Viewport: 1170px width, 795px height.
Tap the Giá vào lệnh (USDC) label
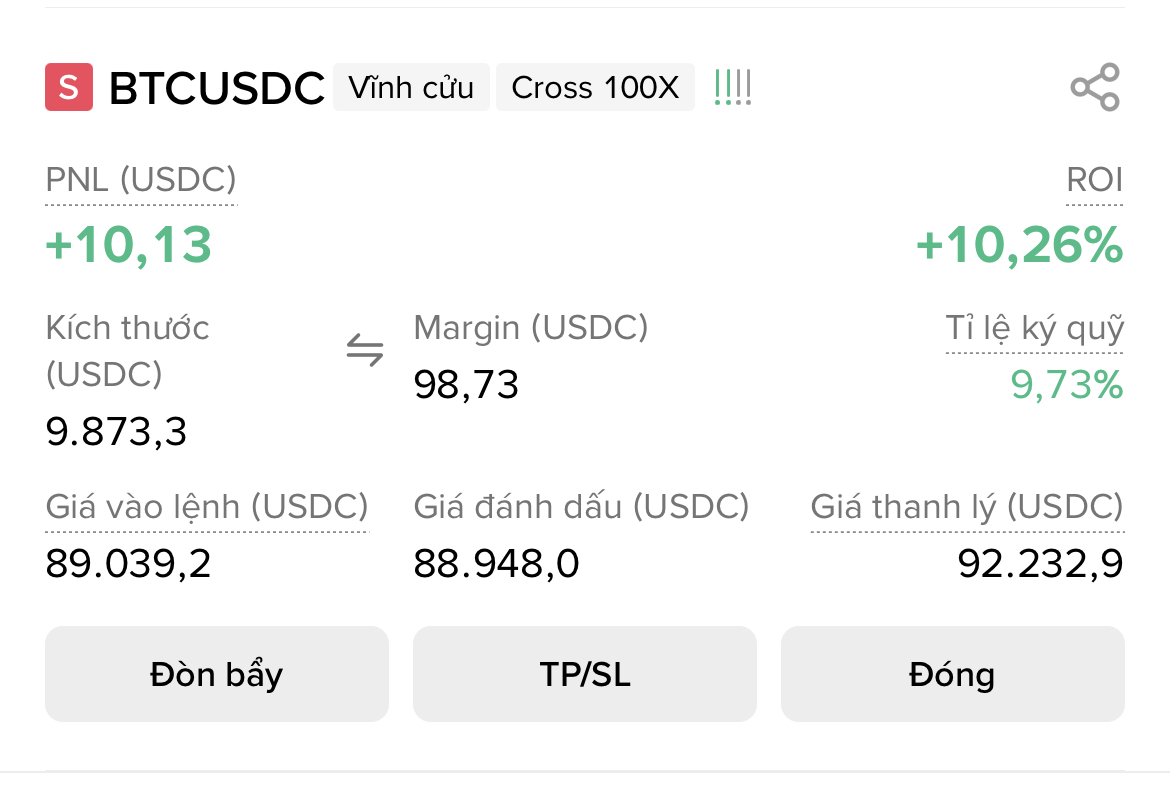pyautogui.click(x=207, y=507)
